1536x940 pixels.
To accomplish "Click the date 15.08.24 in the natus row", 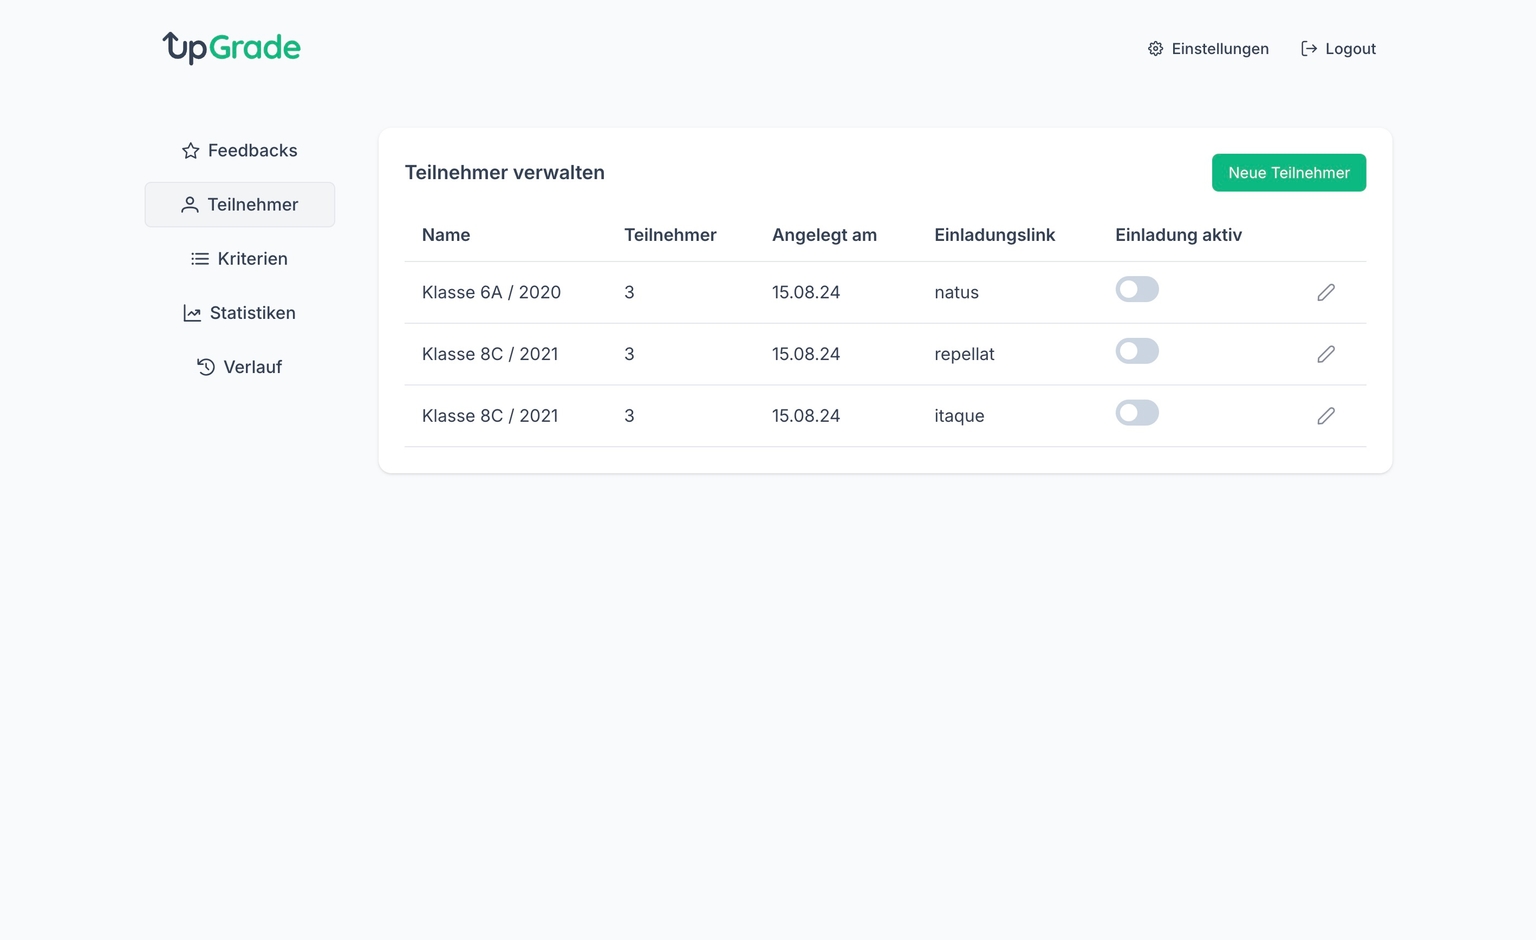I will [806, 292].
